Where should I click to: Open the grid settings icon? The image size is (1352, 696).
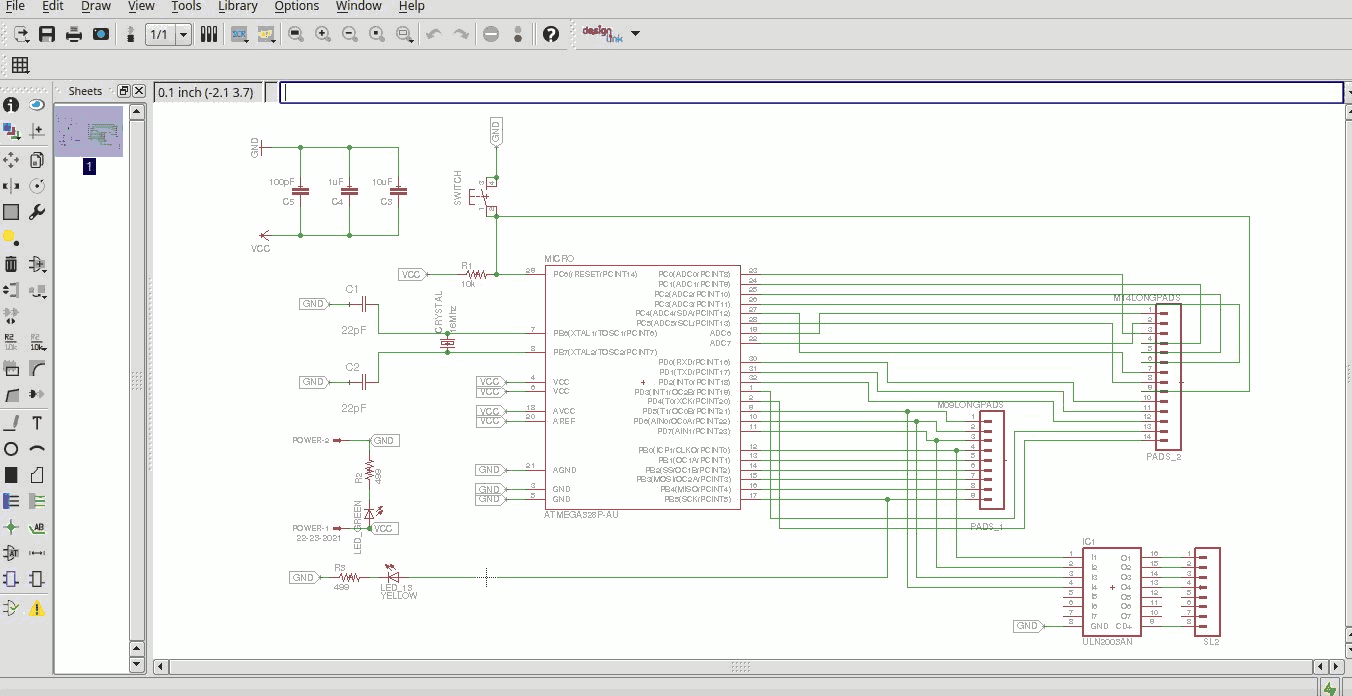[20, 66]
